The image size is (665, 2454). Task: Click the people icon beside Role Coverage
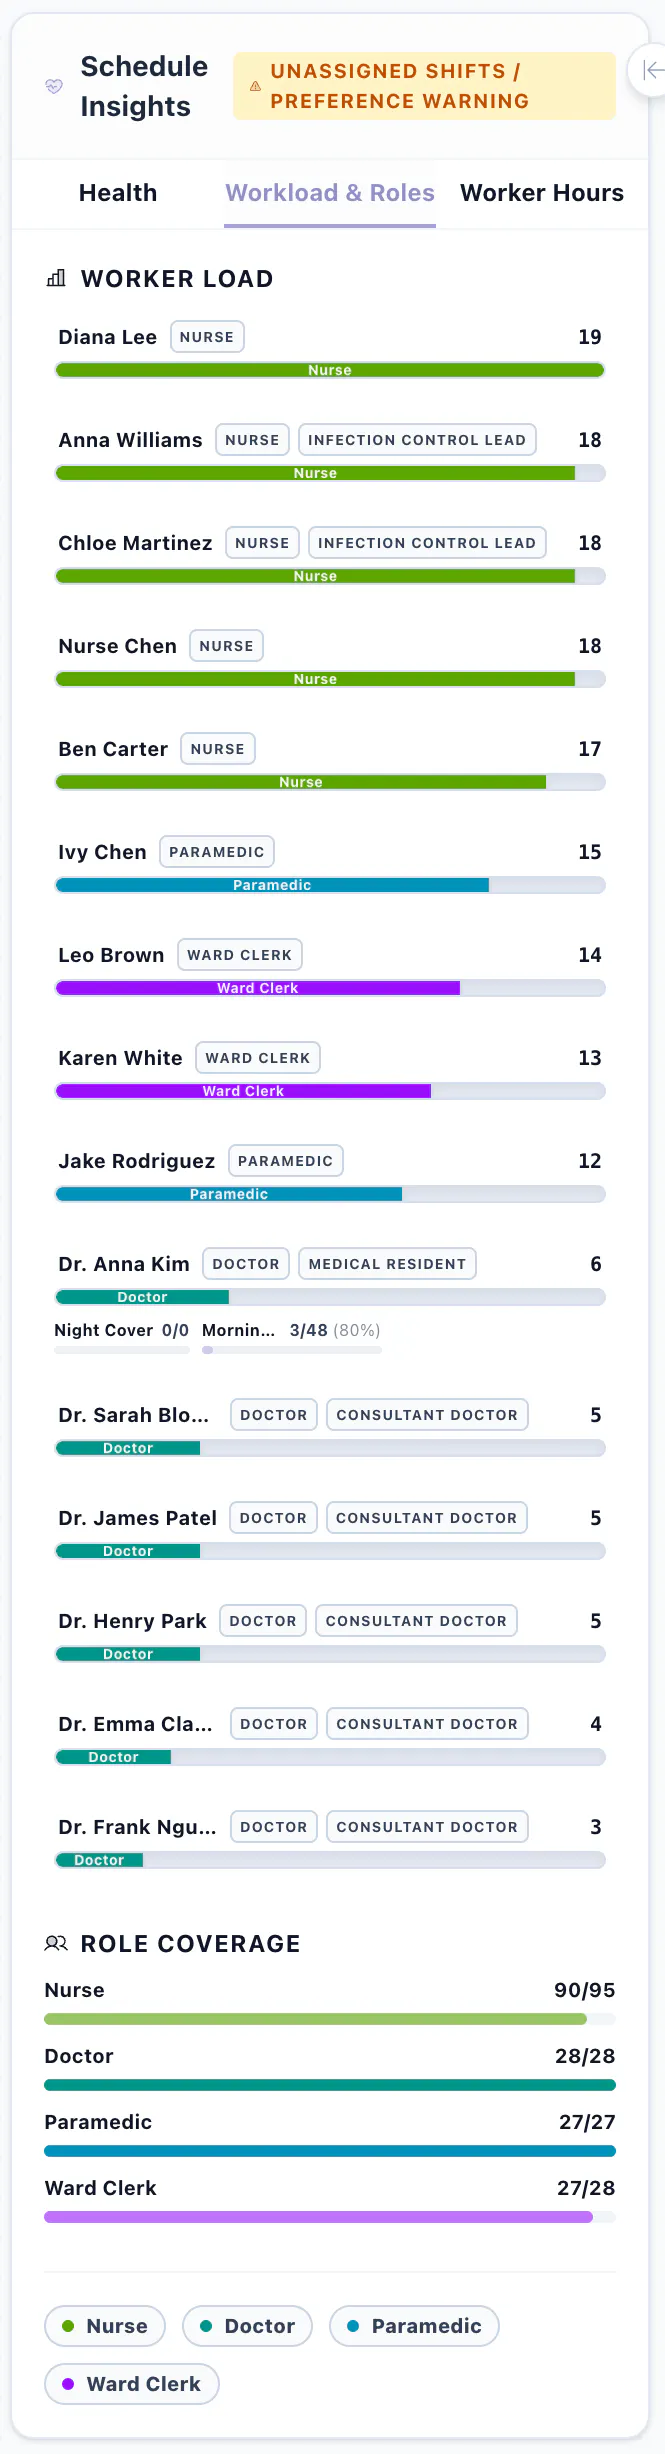click(56, 1943)
